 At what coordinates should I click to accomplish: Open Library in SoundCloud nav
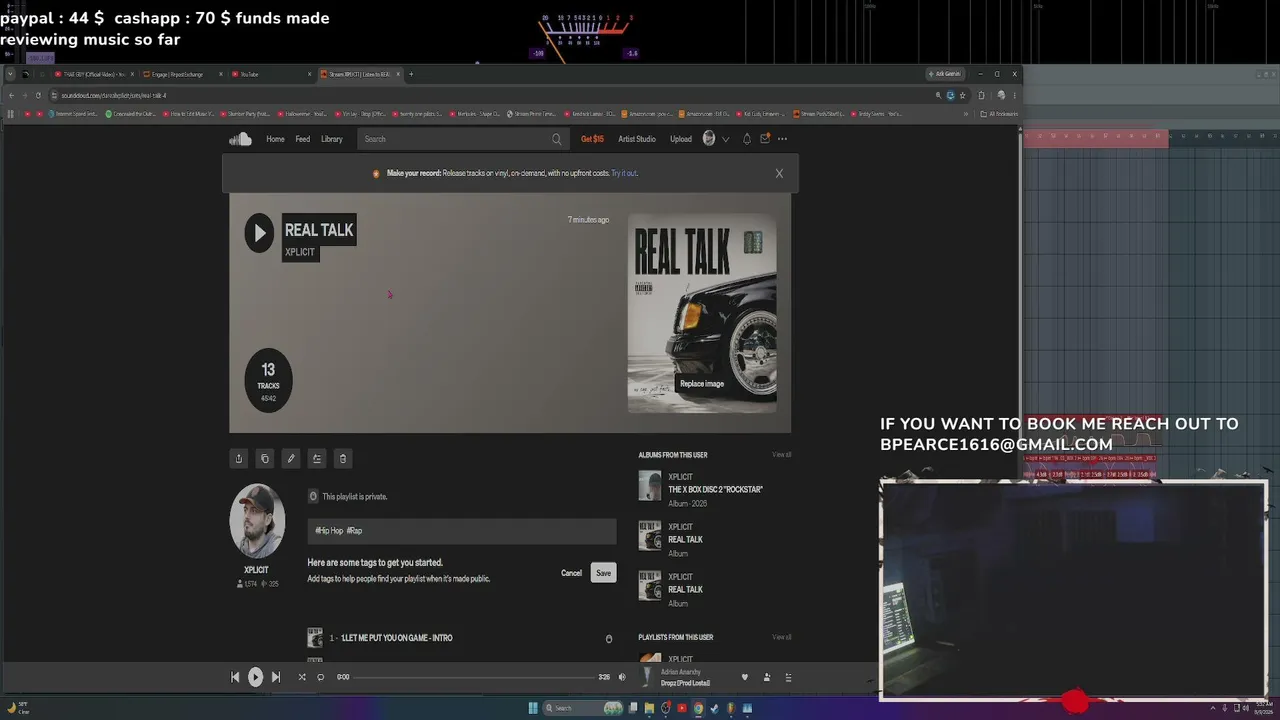(x=332, y=139)
